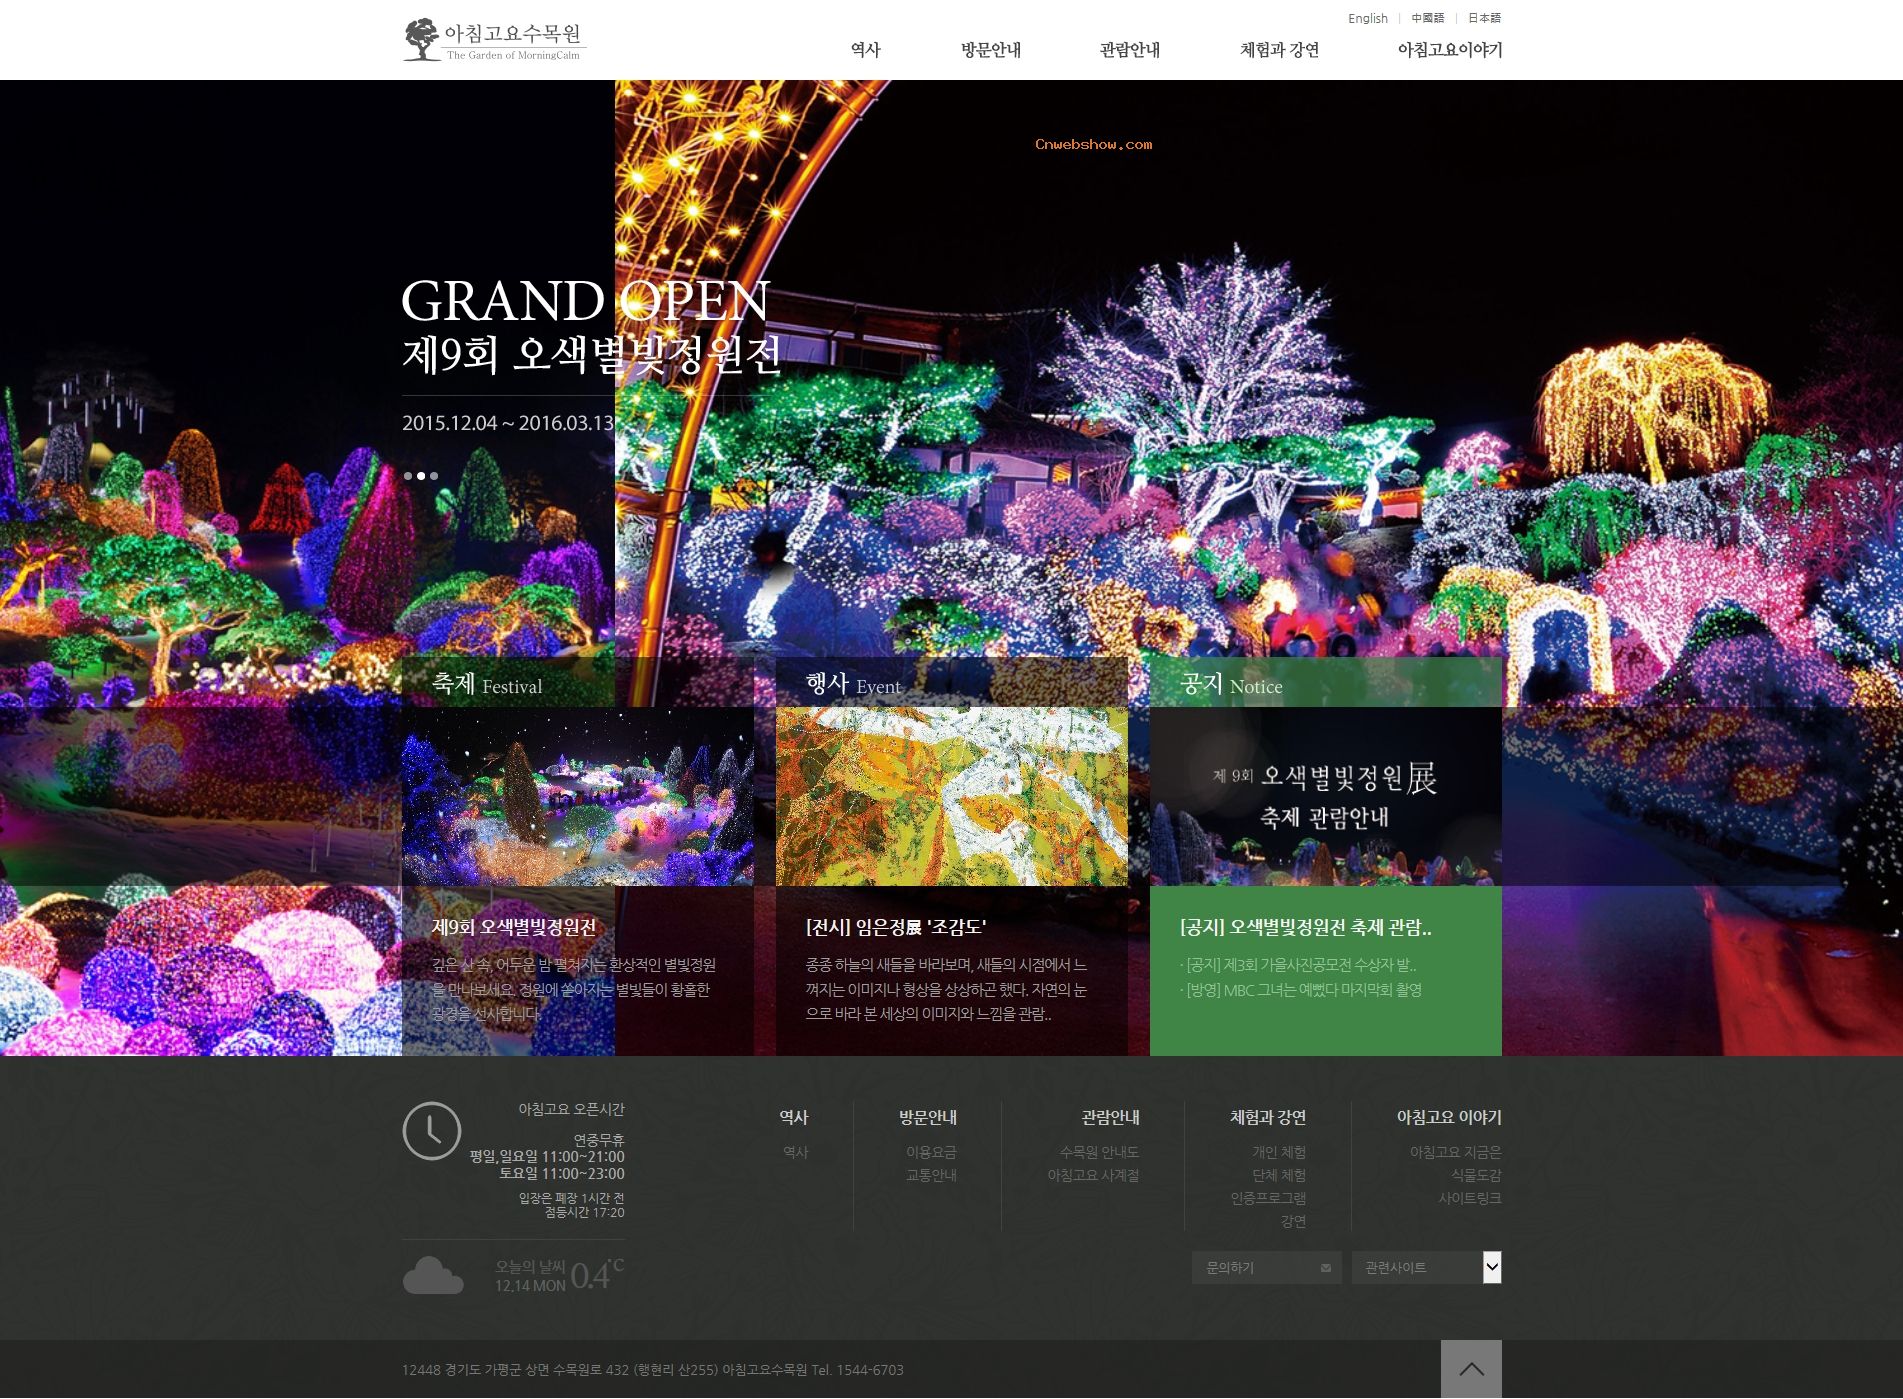Switch site language to 日本語

coord(1484,18)
